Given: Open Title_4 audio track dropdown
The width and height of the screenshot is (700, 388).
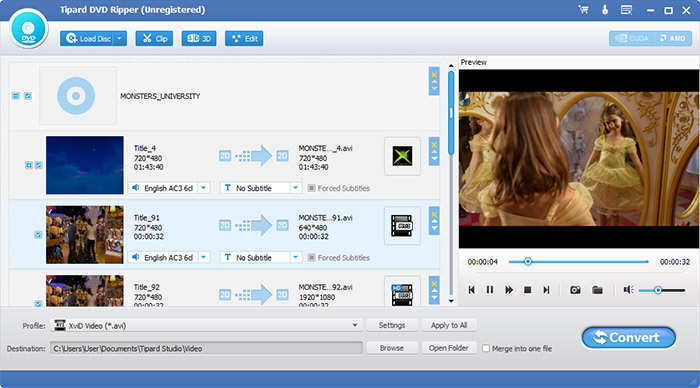Looking at the screenshot, I should (x=204, y=188).
